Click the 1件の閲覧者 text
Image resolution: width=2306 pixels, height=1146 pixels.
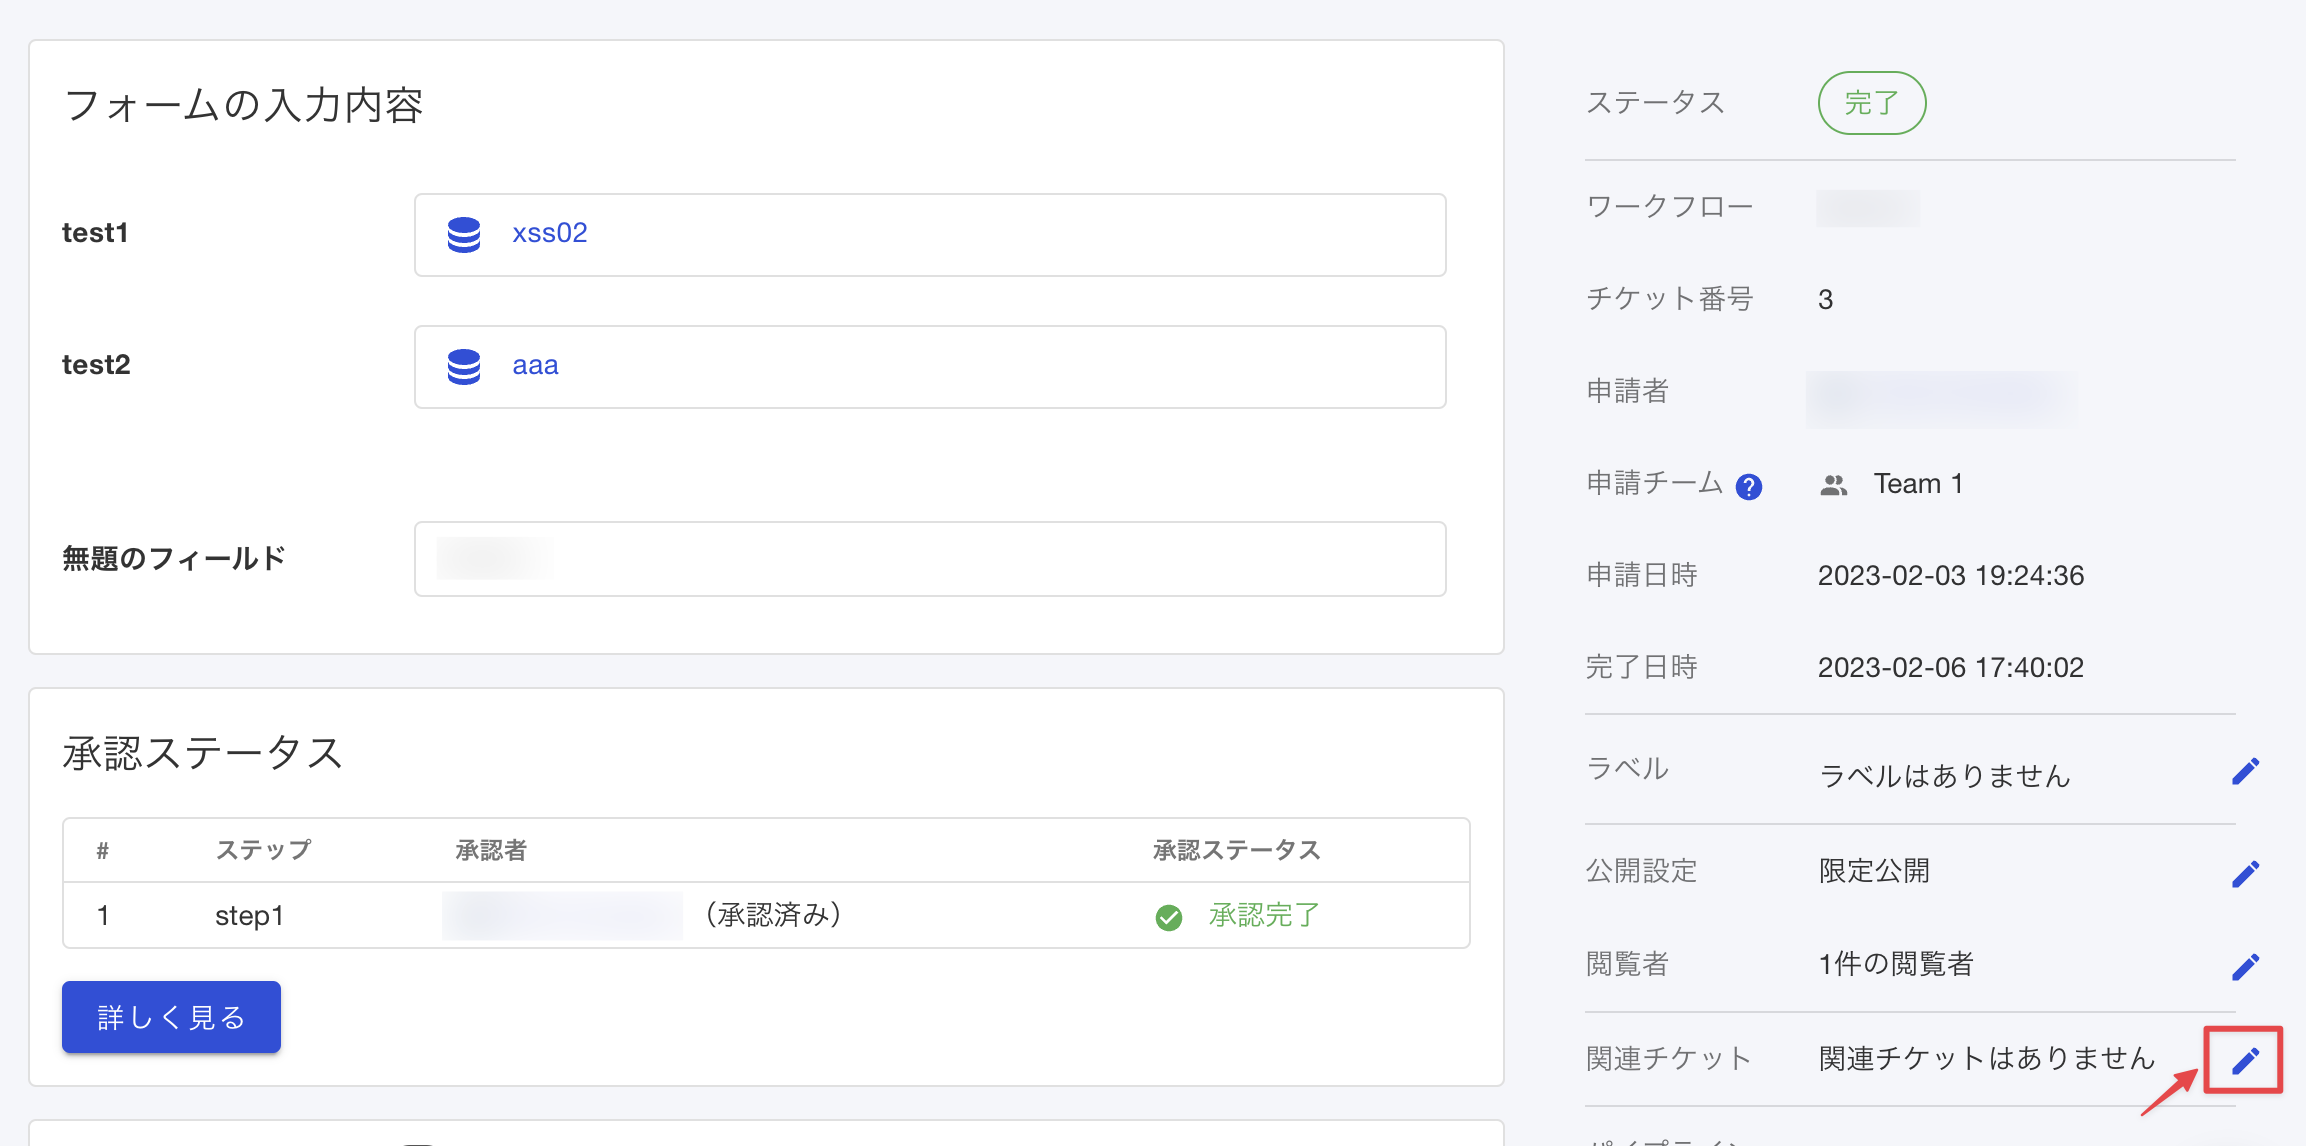(x=1895, y=964)
